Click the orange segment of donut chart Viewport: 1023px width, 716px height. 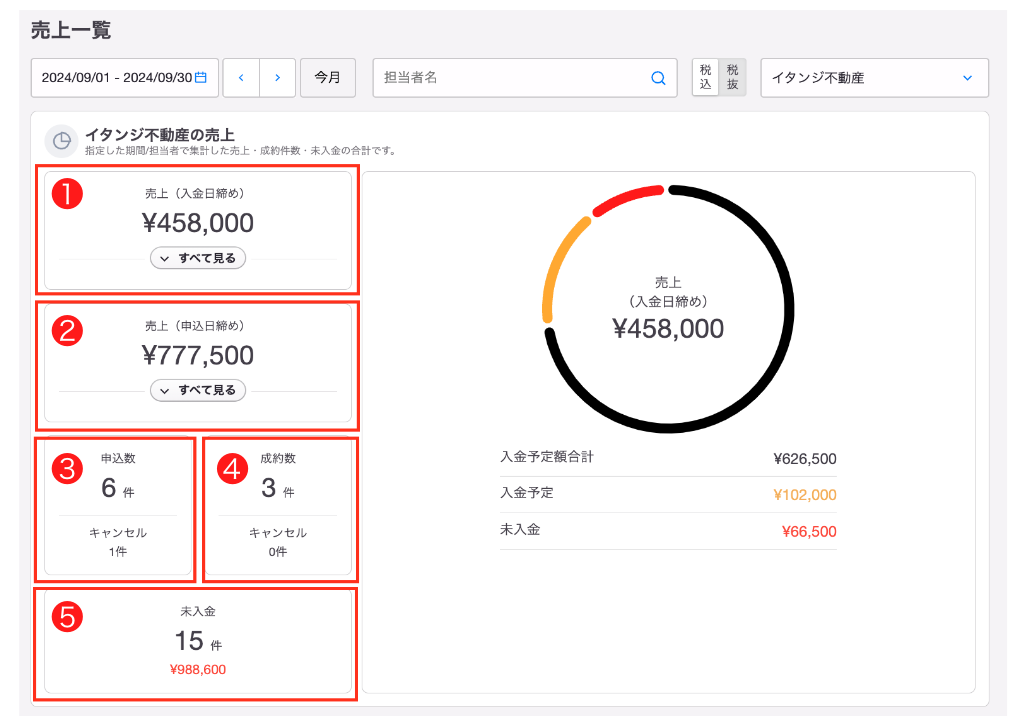pos(559,264)
